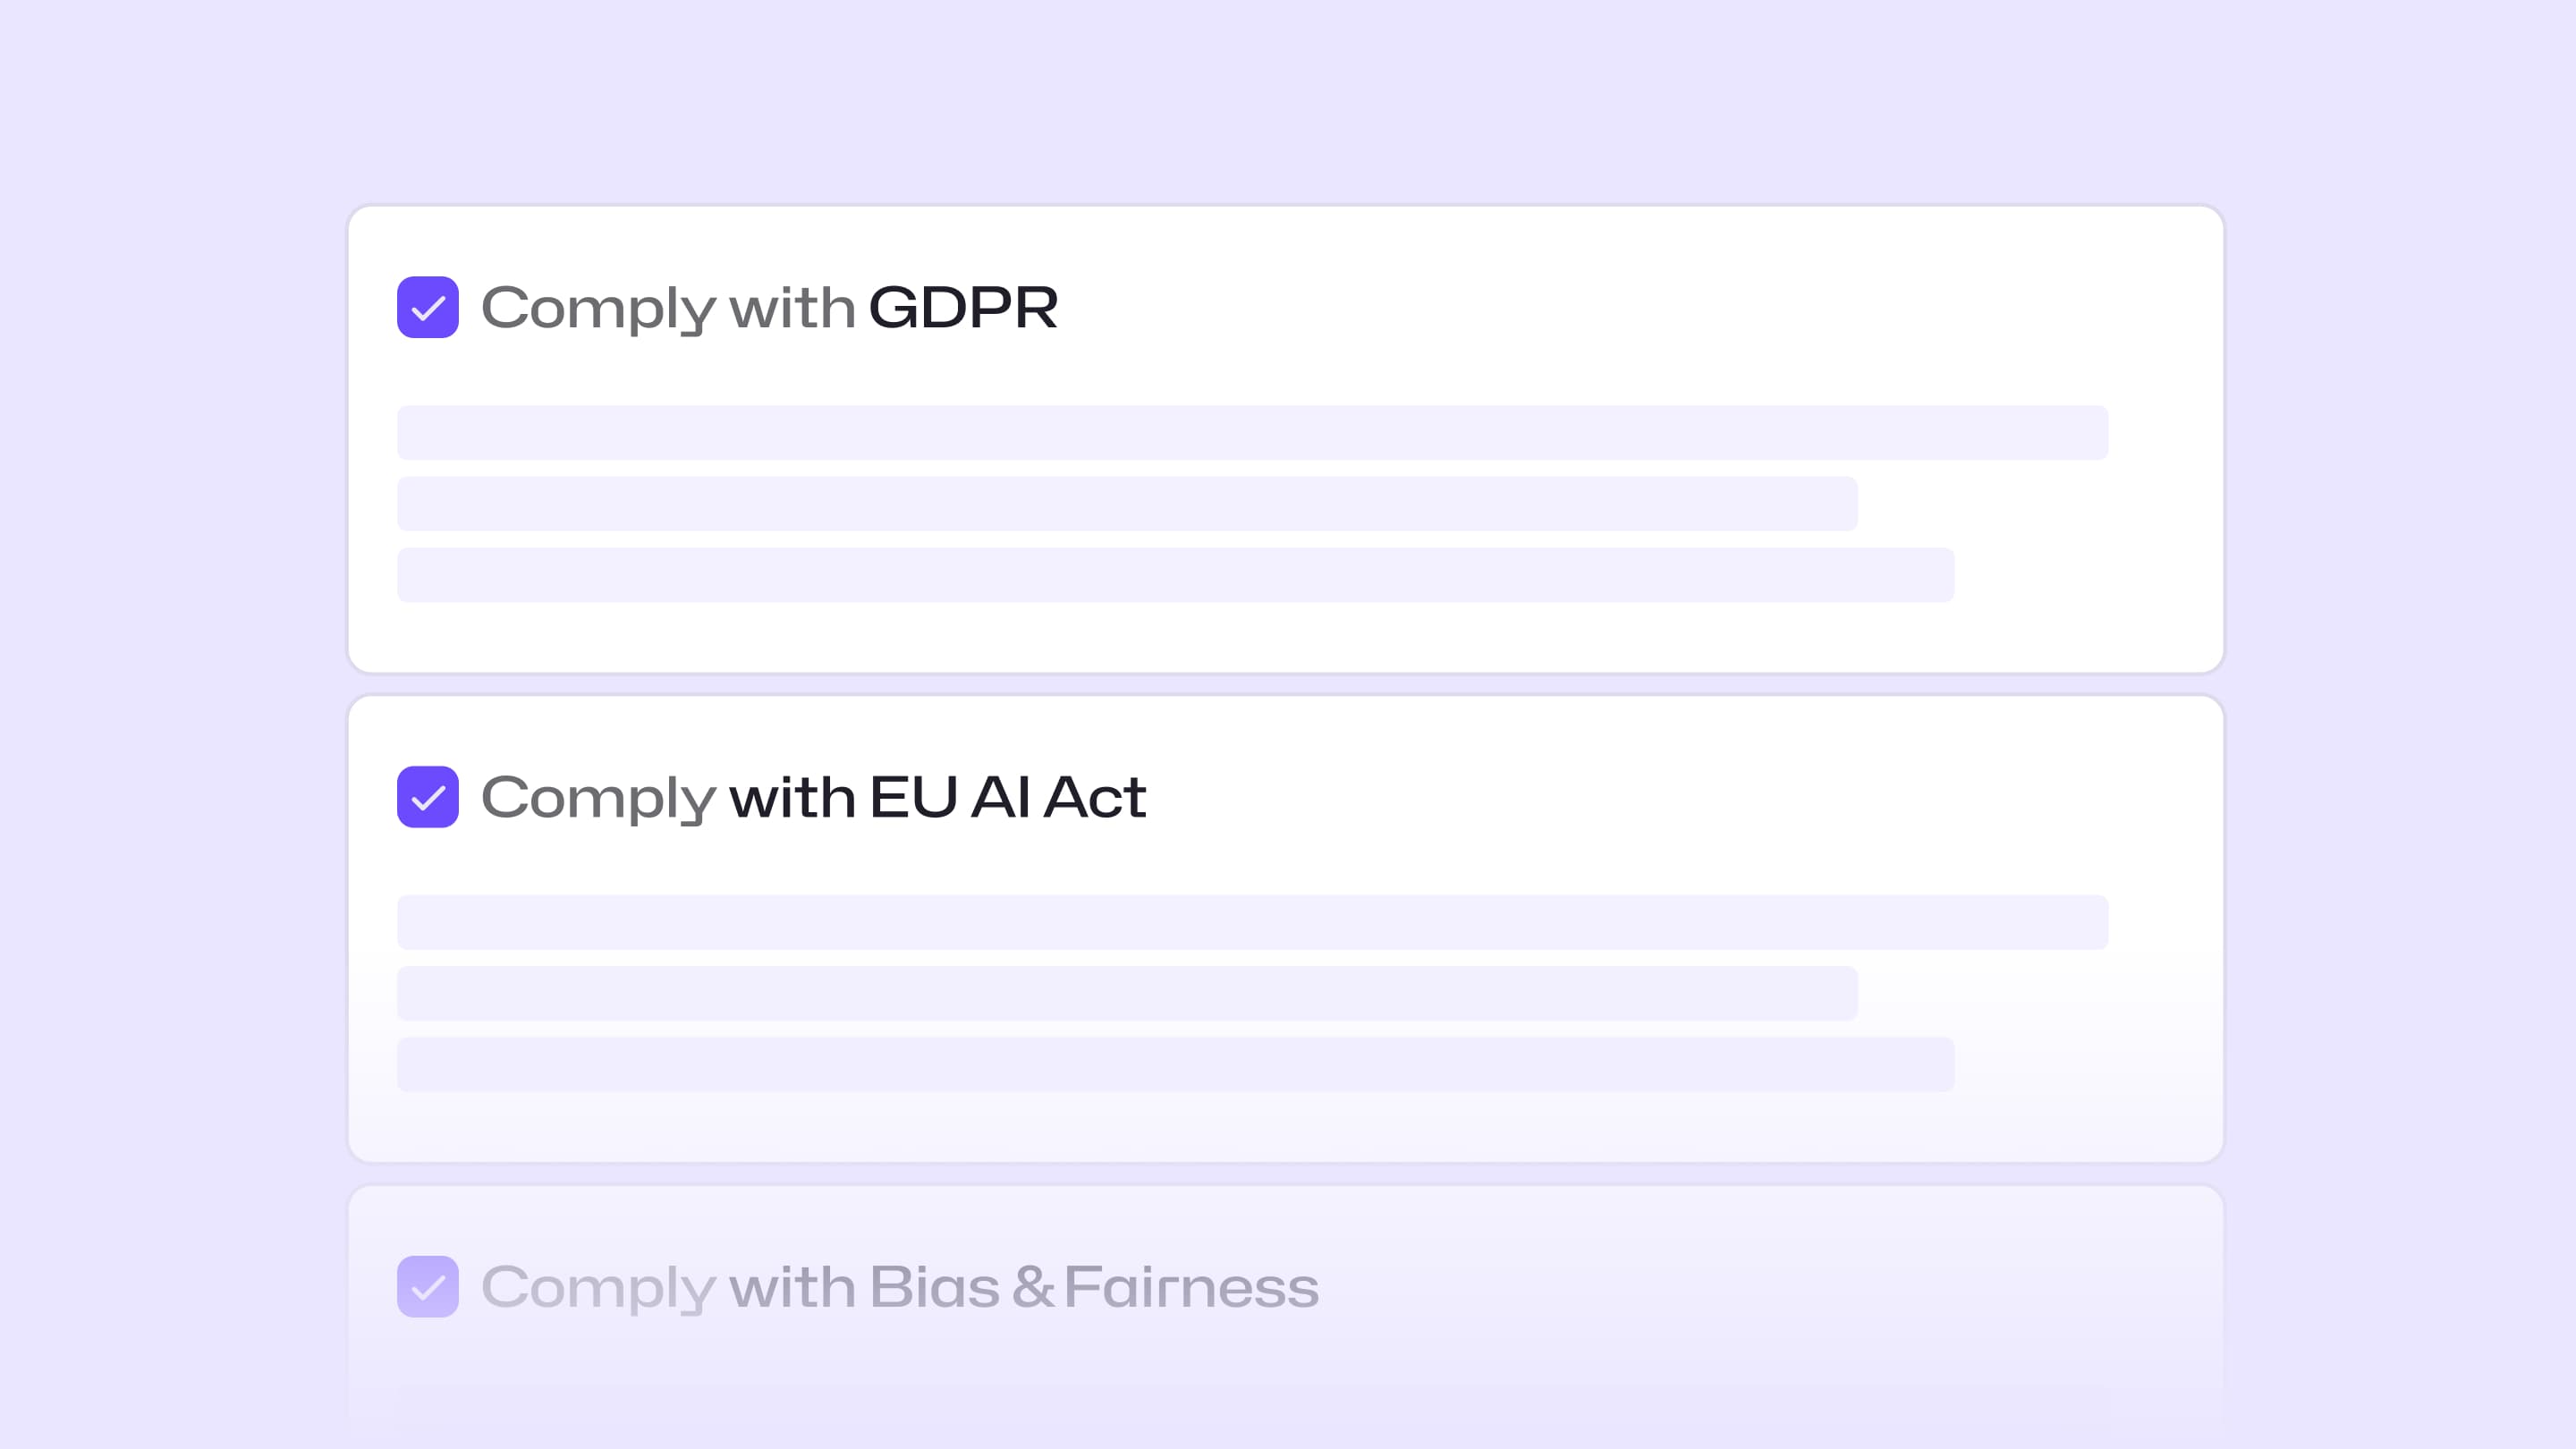
Task: Select the second placeholder line under GDPR
Action: 1127,504
